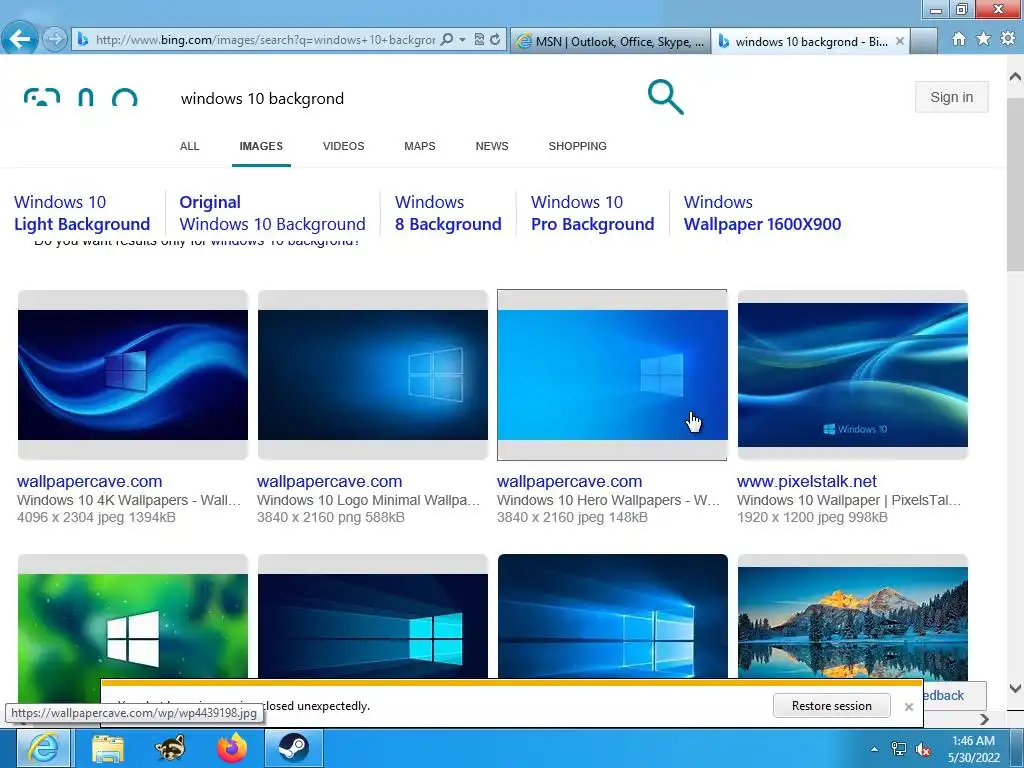Open Windows 10 Pro Background suggestion
The width and height of the screenshot is (1024, 768).
[x=592, y=213]
